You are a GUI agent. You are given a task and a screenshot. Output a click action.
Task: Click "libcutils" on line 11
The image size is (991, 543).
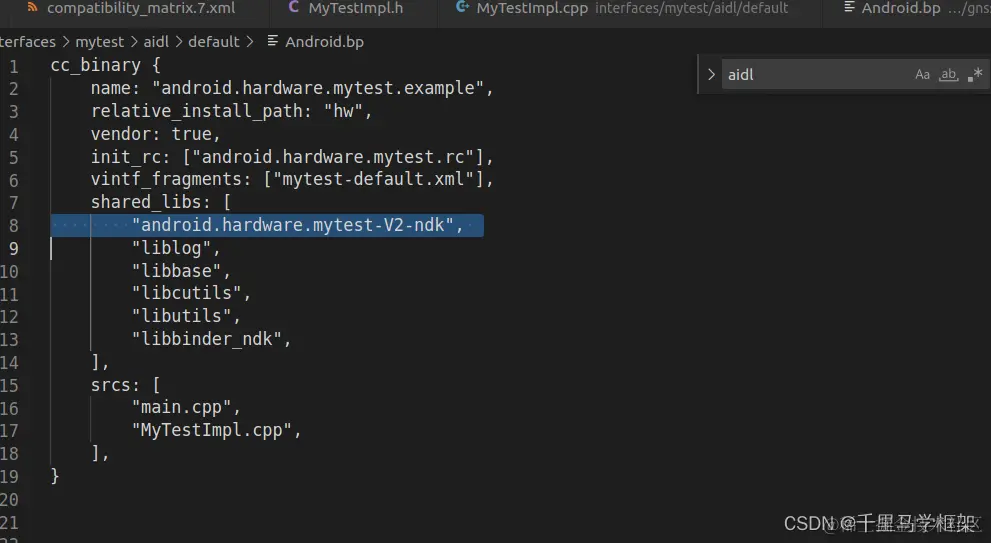(x=186, y=293)
